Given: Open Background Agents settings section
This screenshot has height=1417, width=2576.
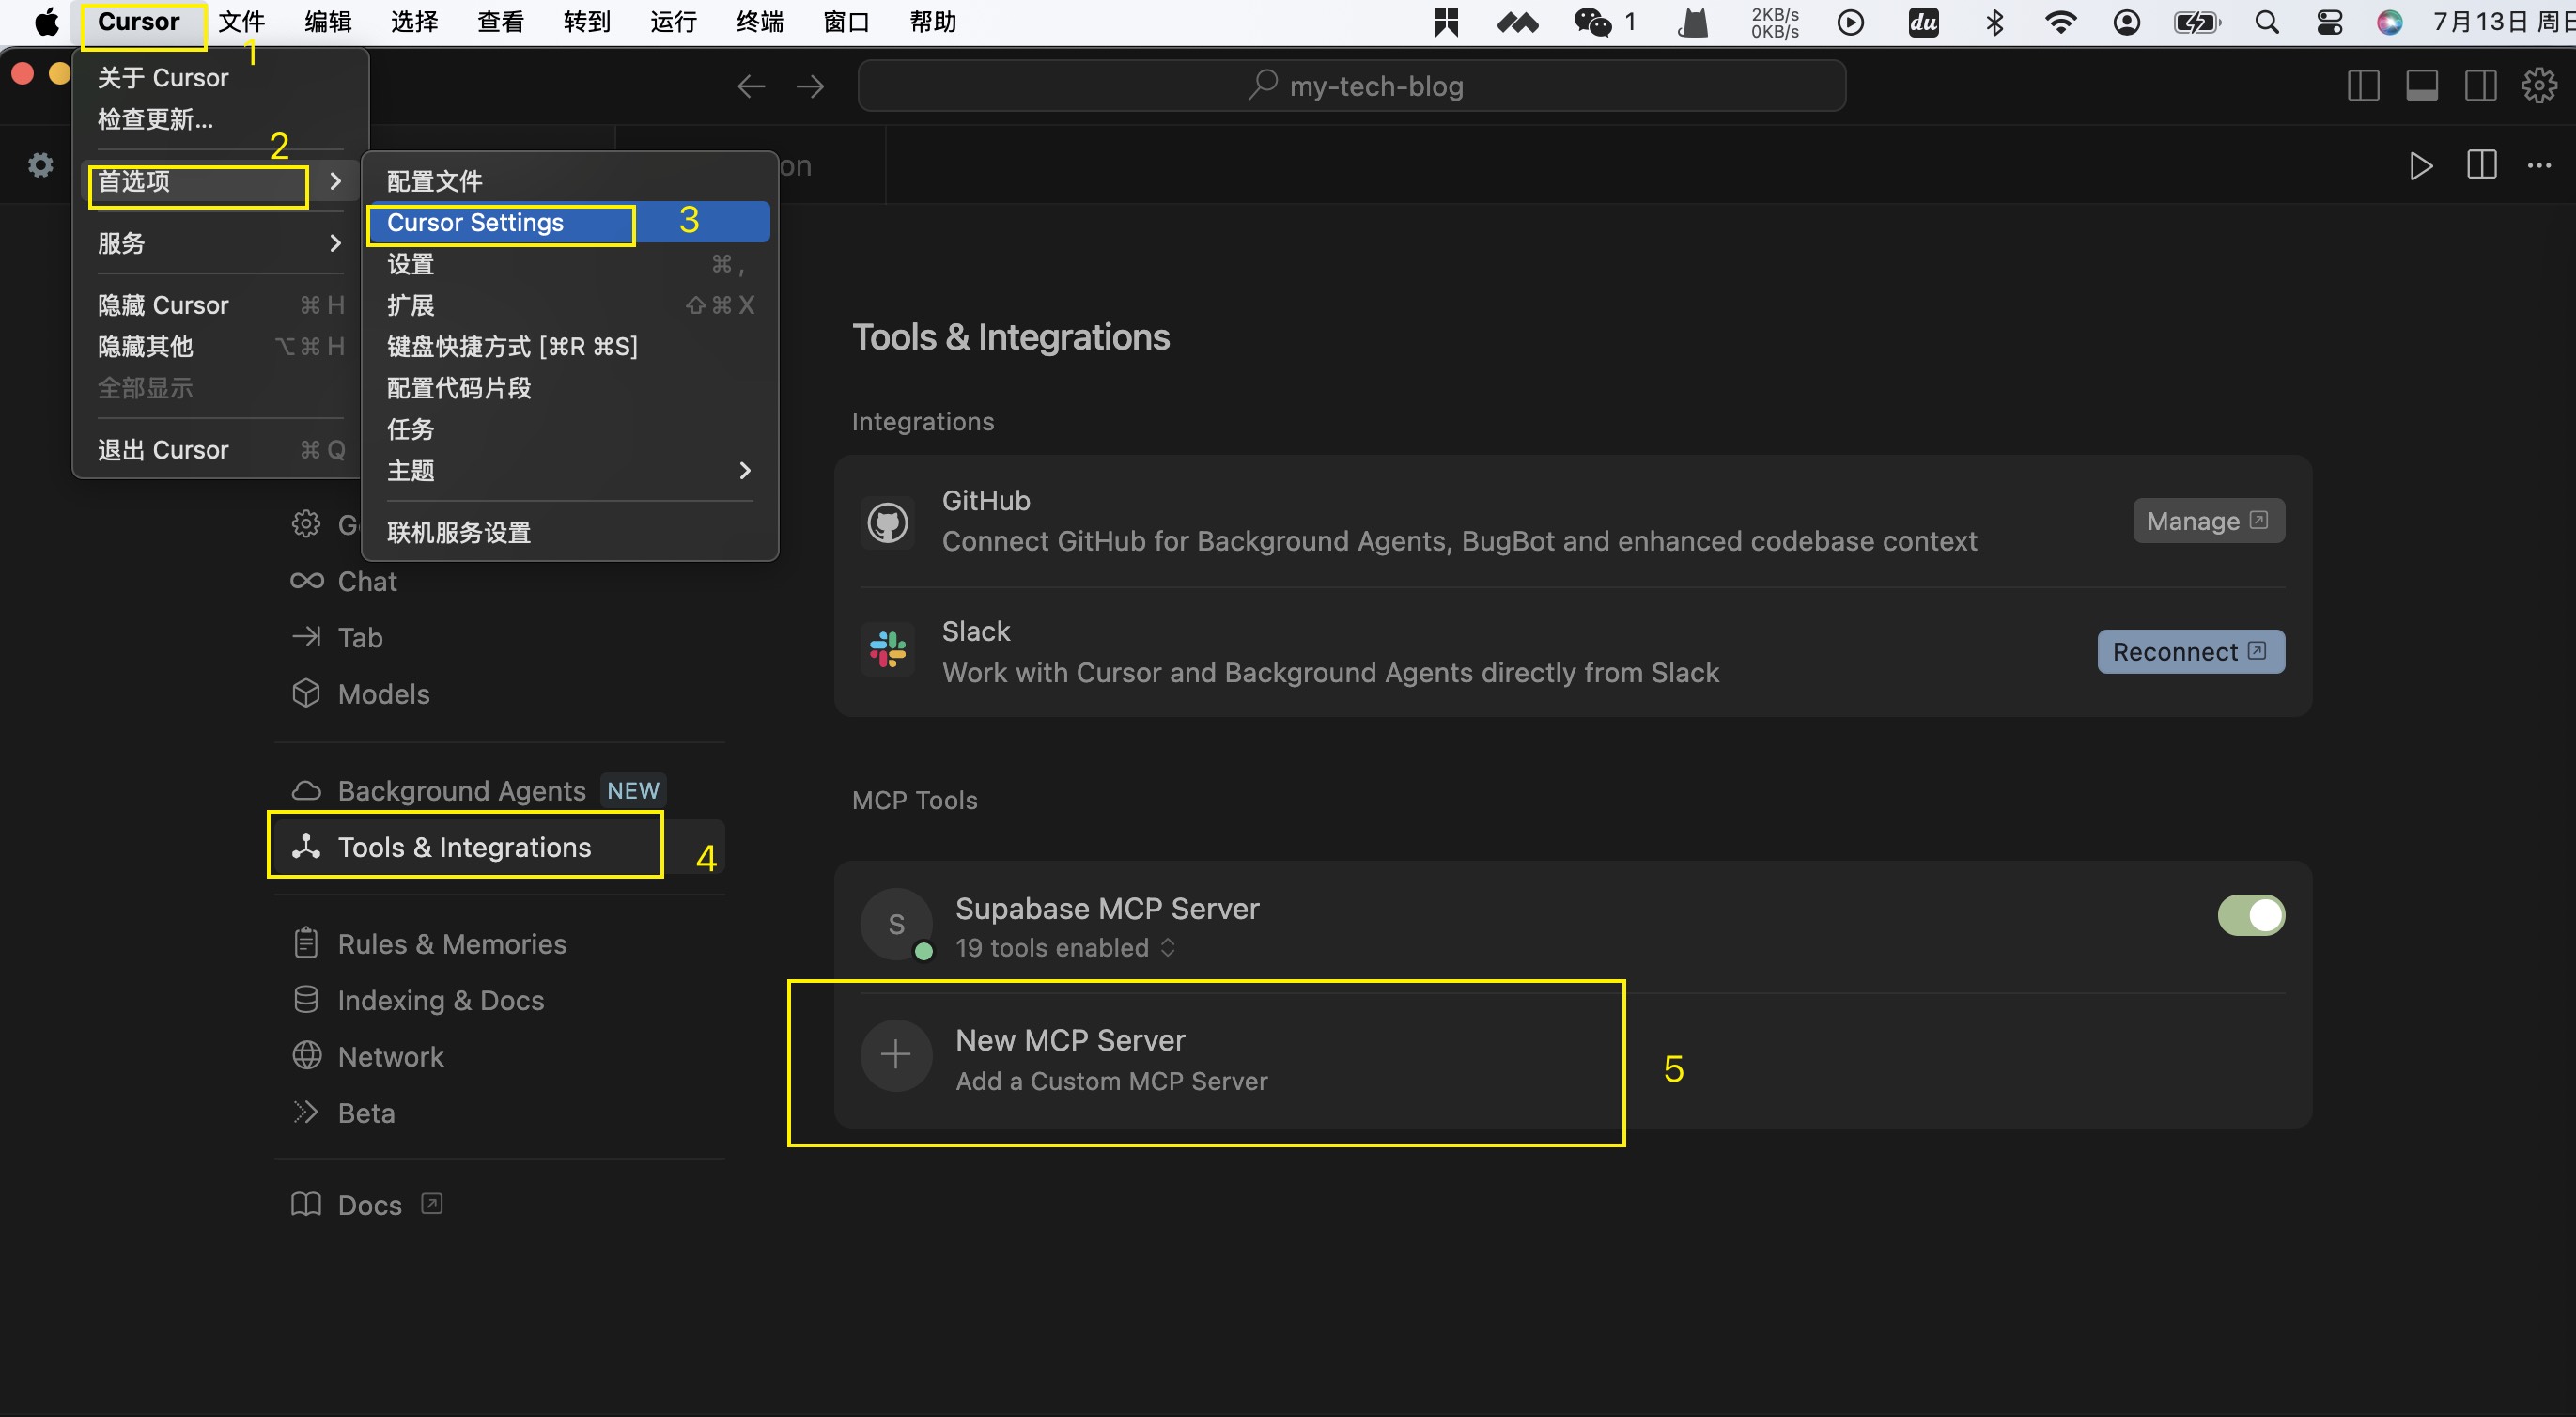Looking at the screenshot, I should [x=498, y=791].
